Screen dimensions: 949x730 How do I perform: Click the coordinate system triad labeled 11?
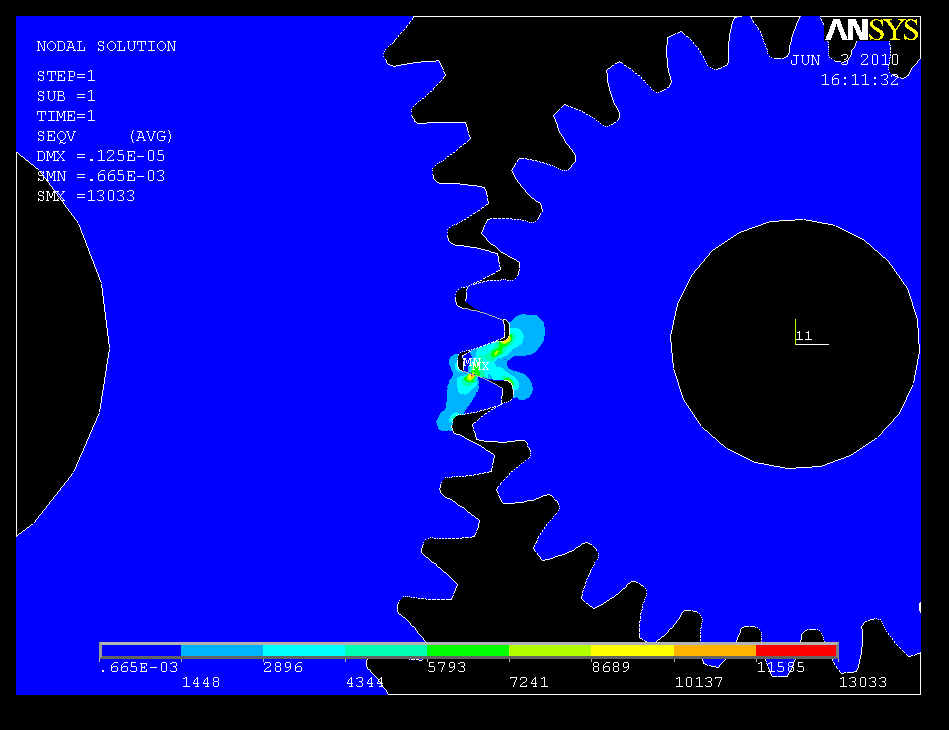[x=804, y=336]
